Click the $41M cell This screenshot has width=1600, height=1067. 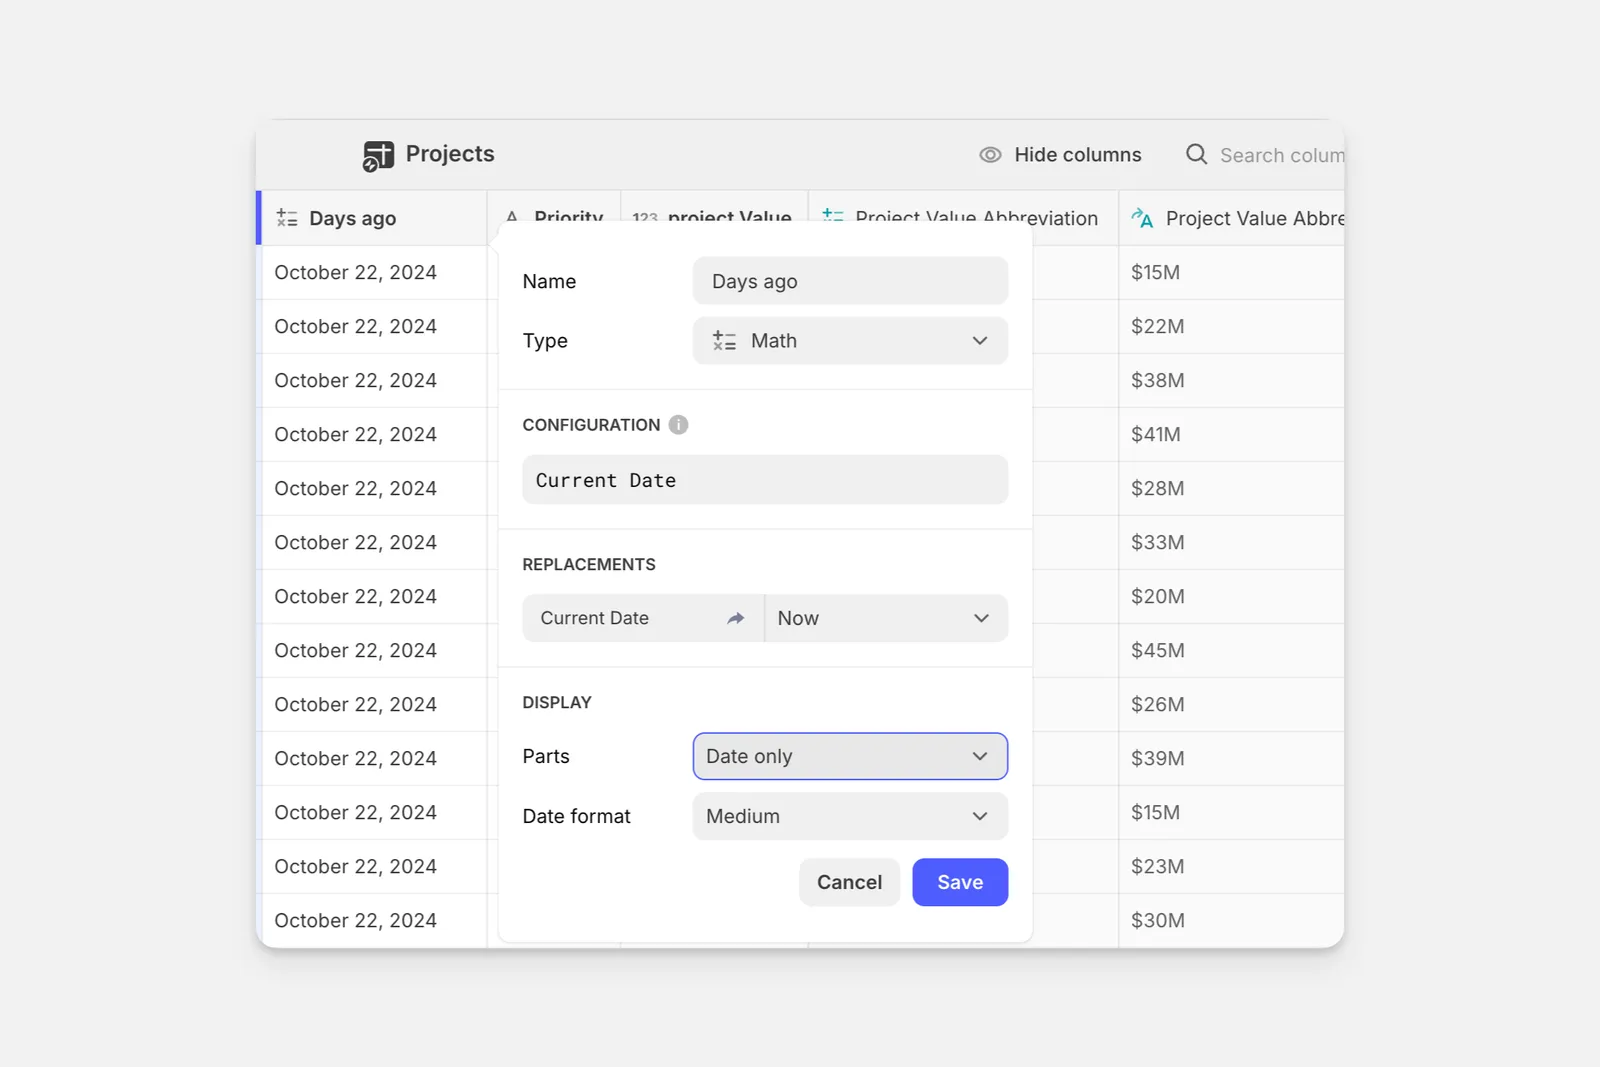tap(1231, 434)
